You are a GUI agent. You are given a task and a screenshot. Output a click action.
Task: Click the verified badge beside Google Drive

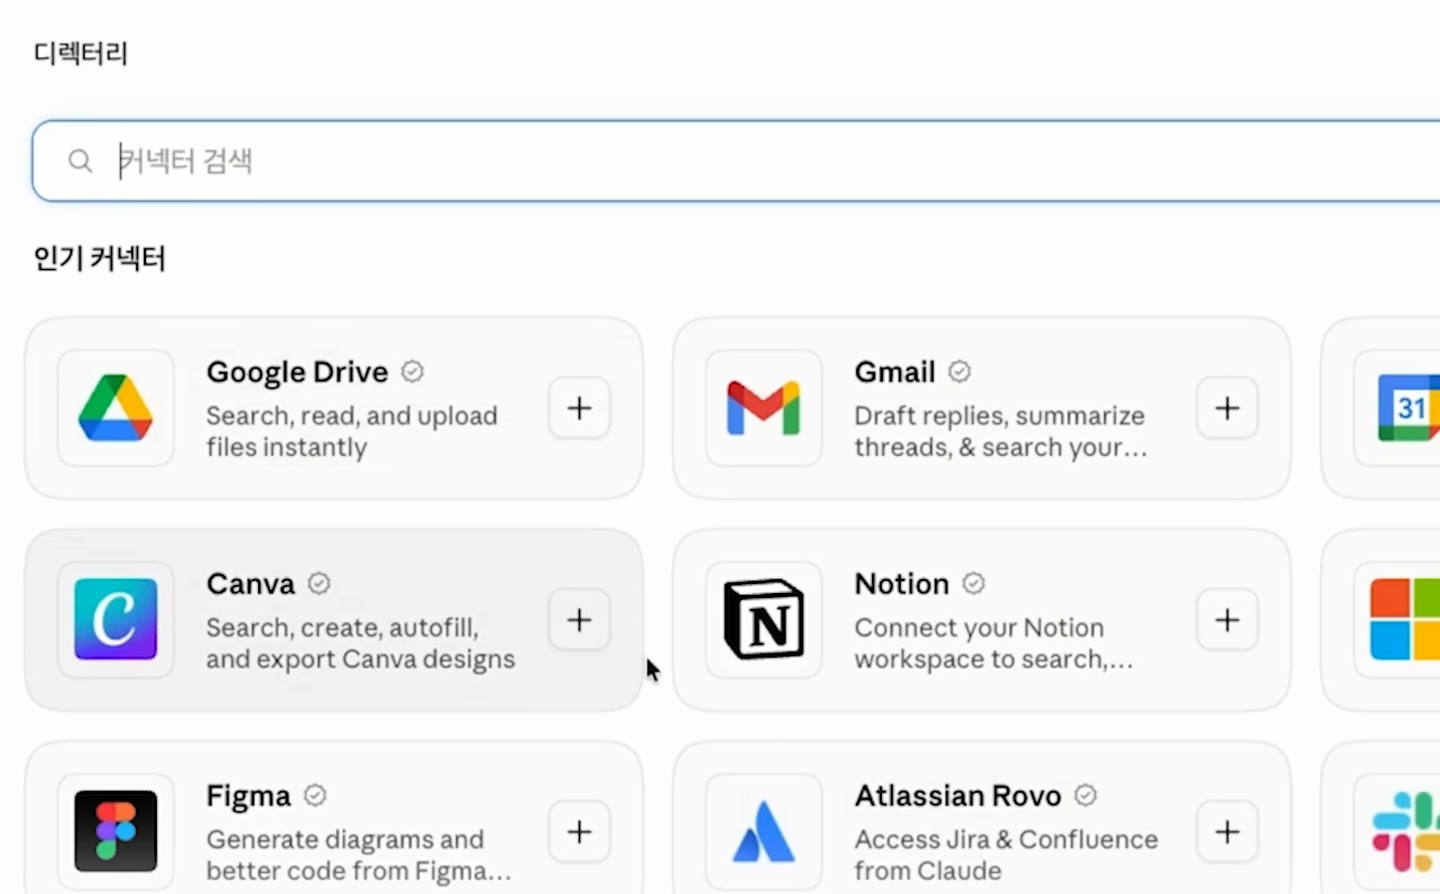tap(412, 372)
